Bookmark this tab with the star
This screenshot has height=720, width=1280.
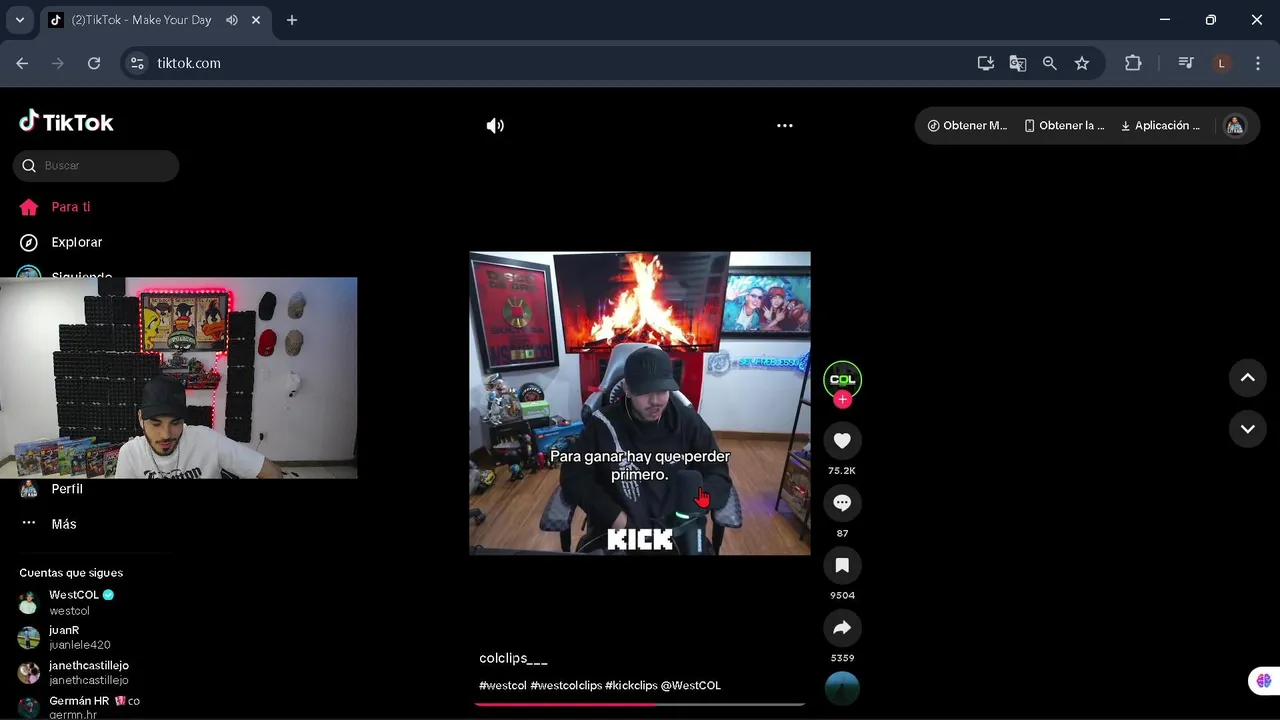[x=1082, y=63]
